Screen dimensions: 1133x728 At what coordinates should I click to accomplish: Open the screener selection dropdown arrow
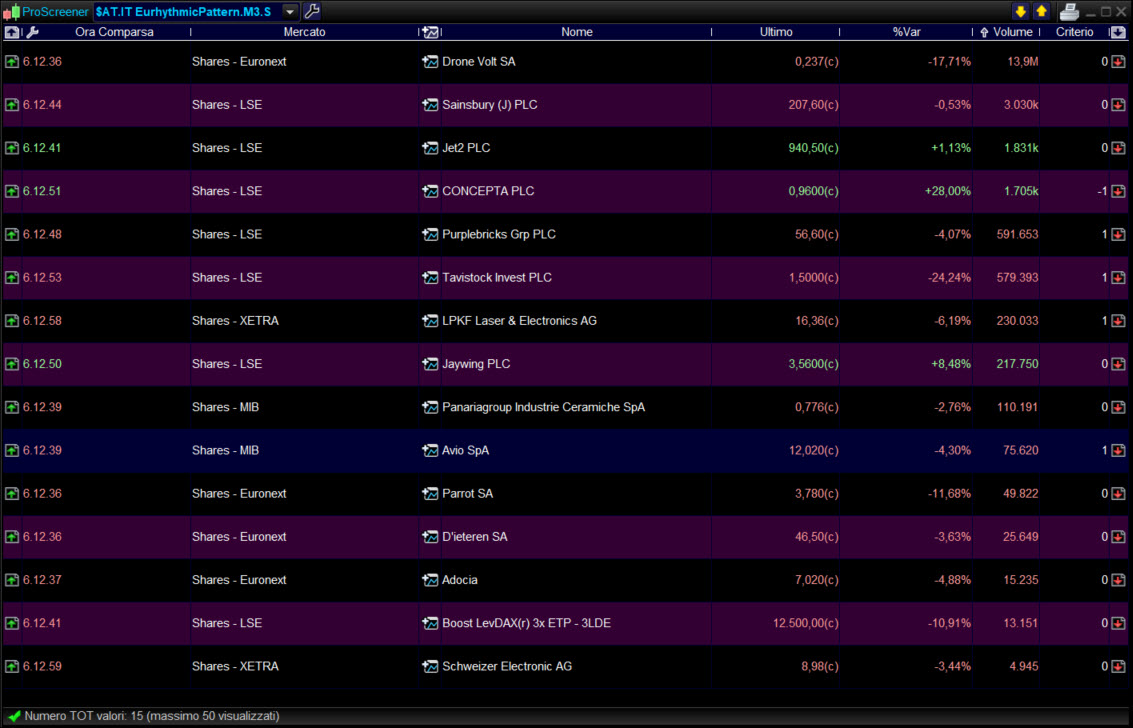290,12
